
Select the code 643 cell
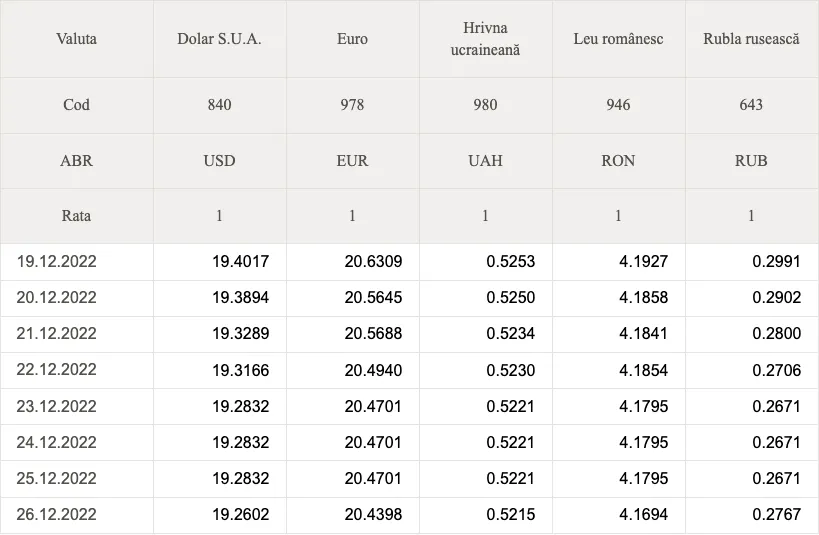click(x=751, y=104)
